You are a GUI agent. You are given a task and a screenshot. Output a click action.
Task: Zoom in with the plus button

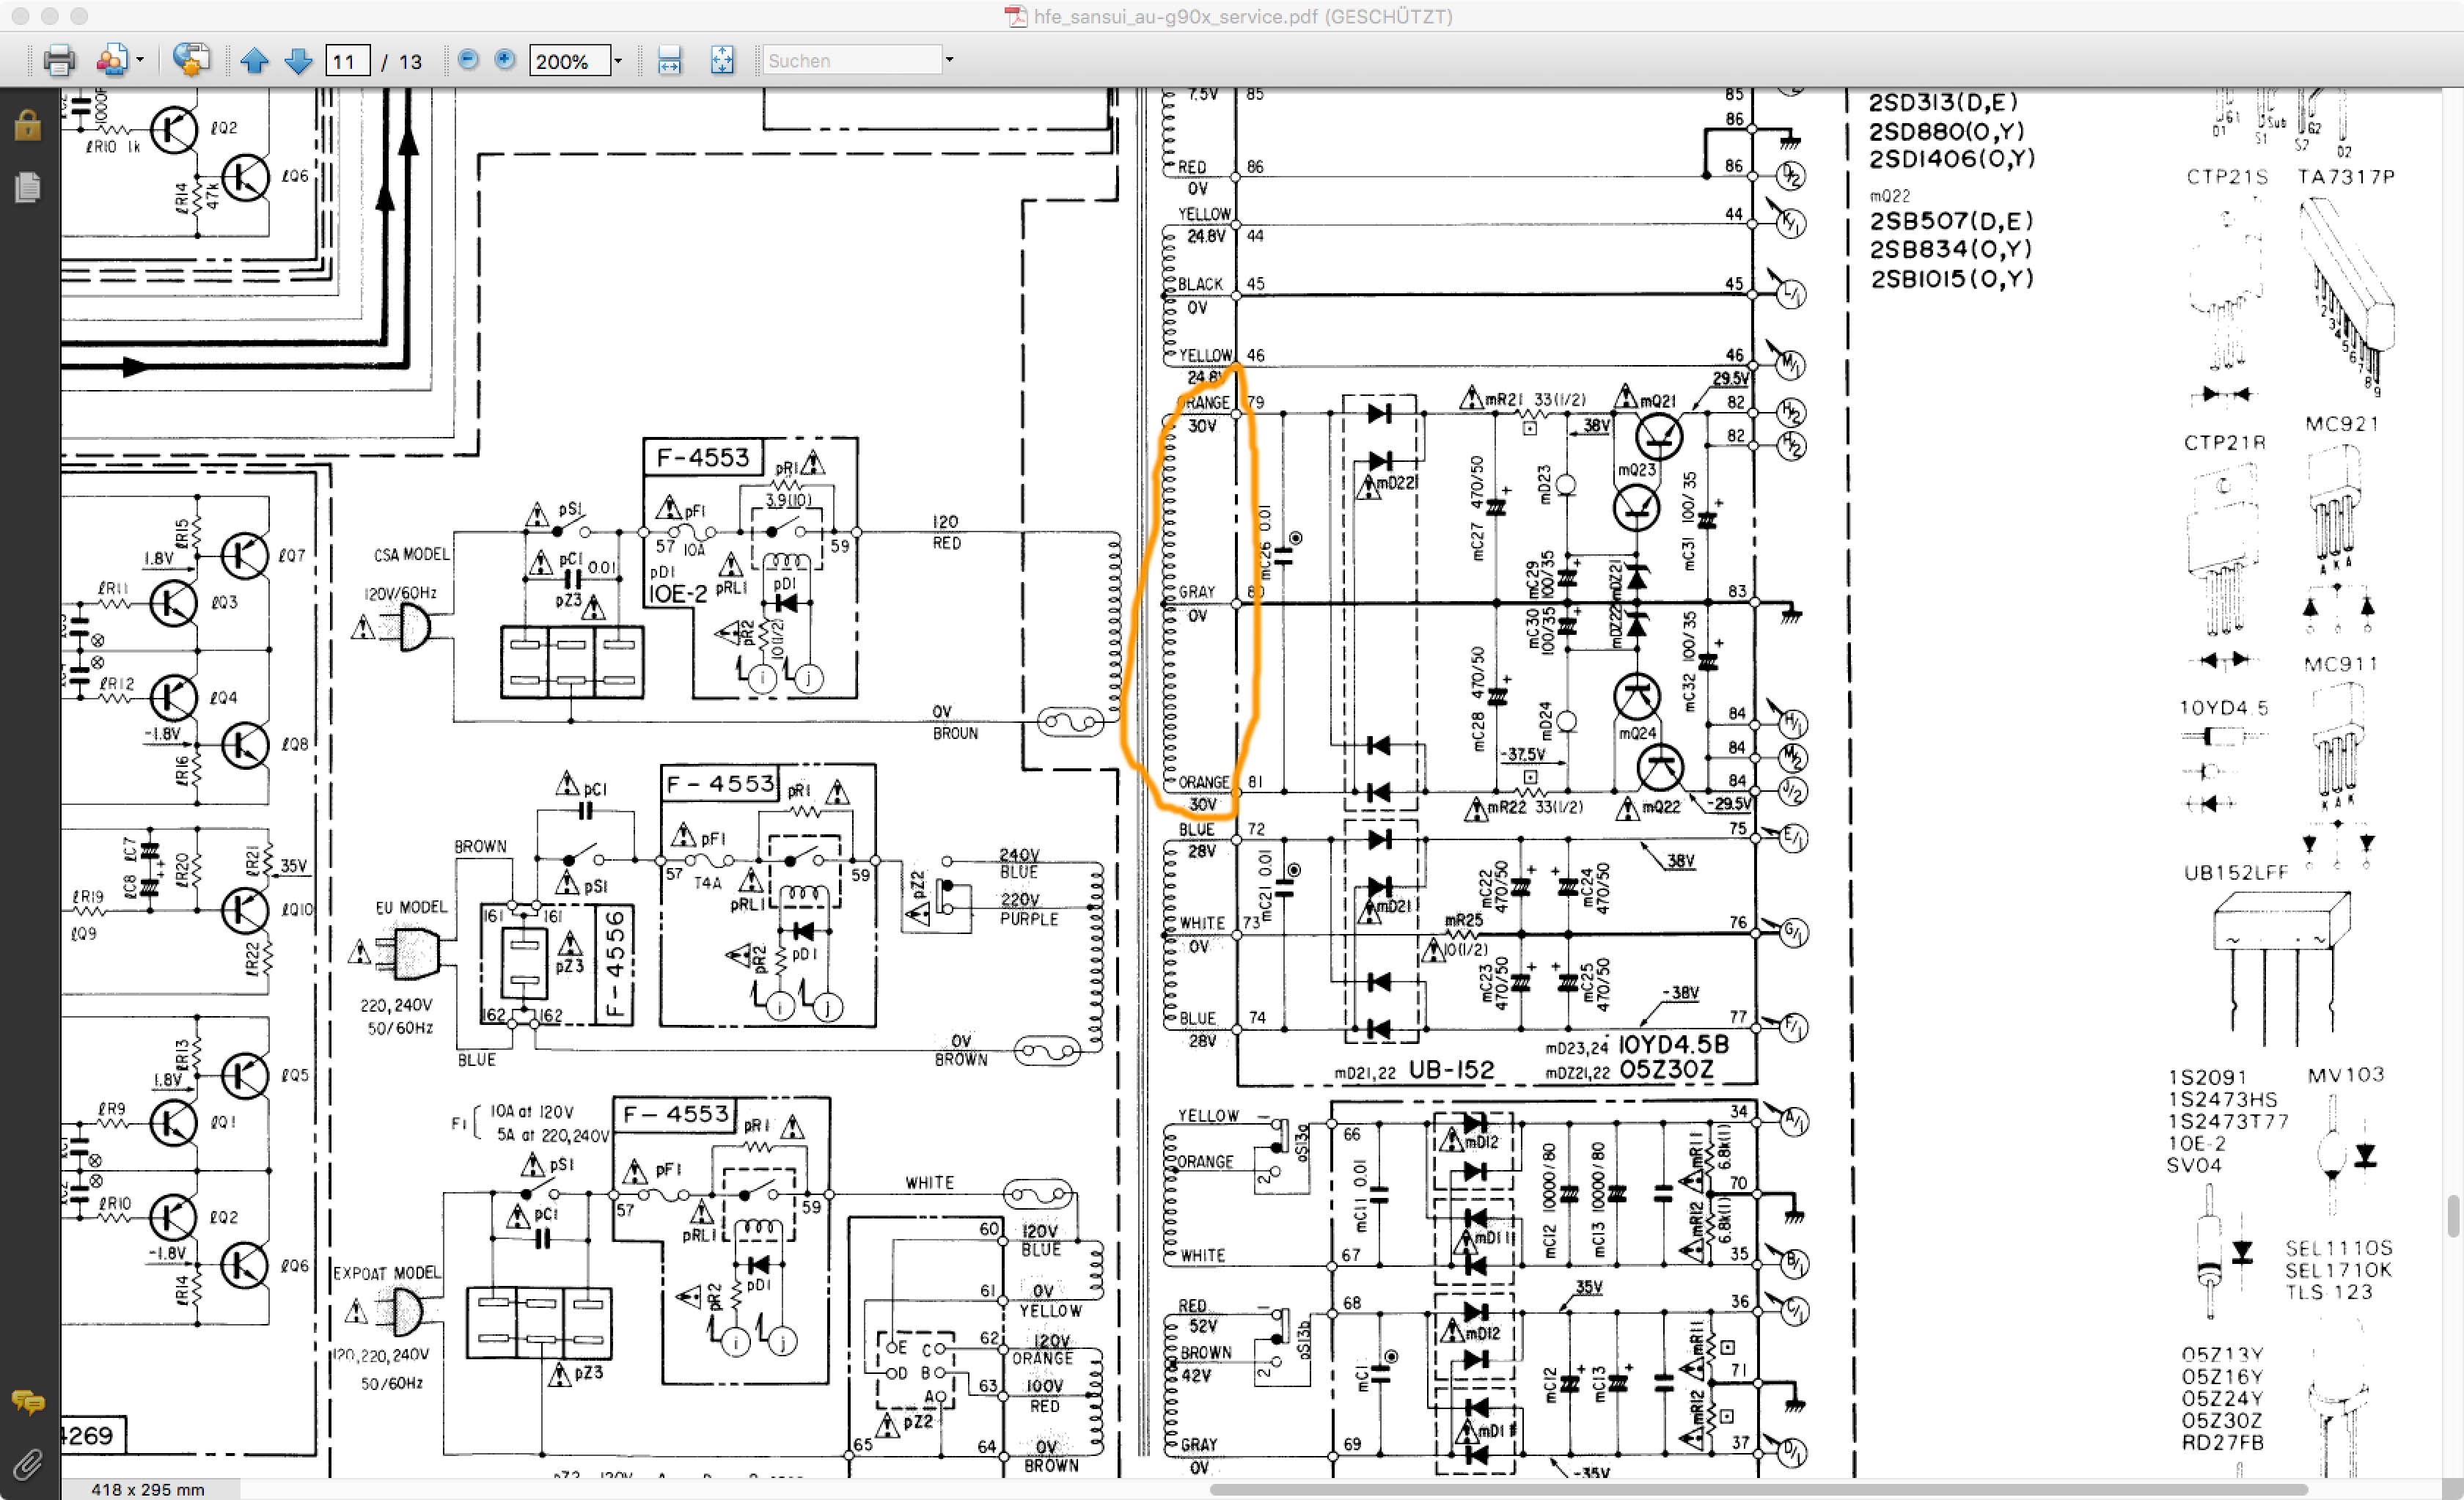coord(505,60)
